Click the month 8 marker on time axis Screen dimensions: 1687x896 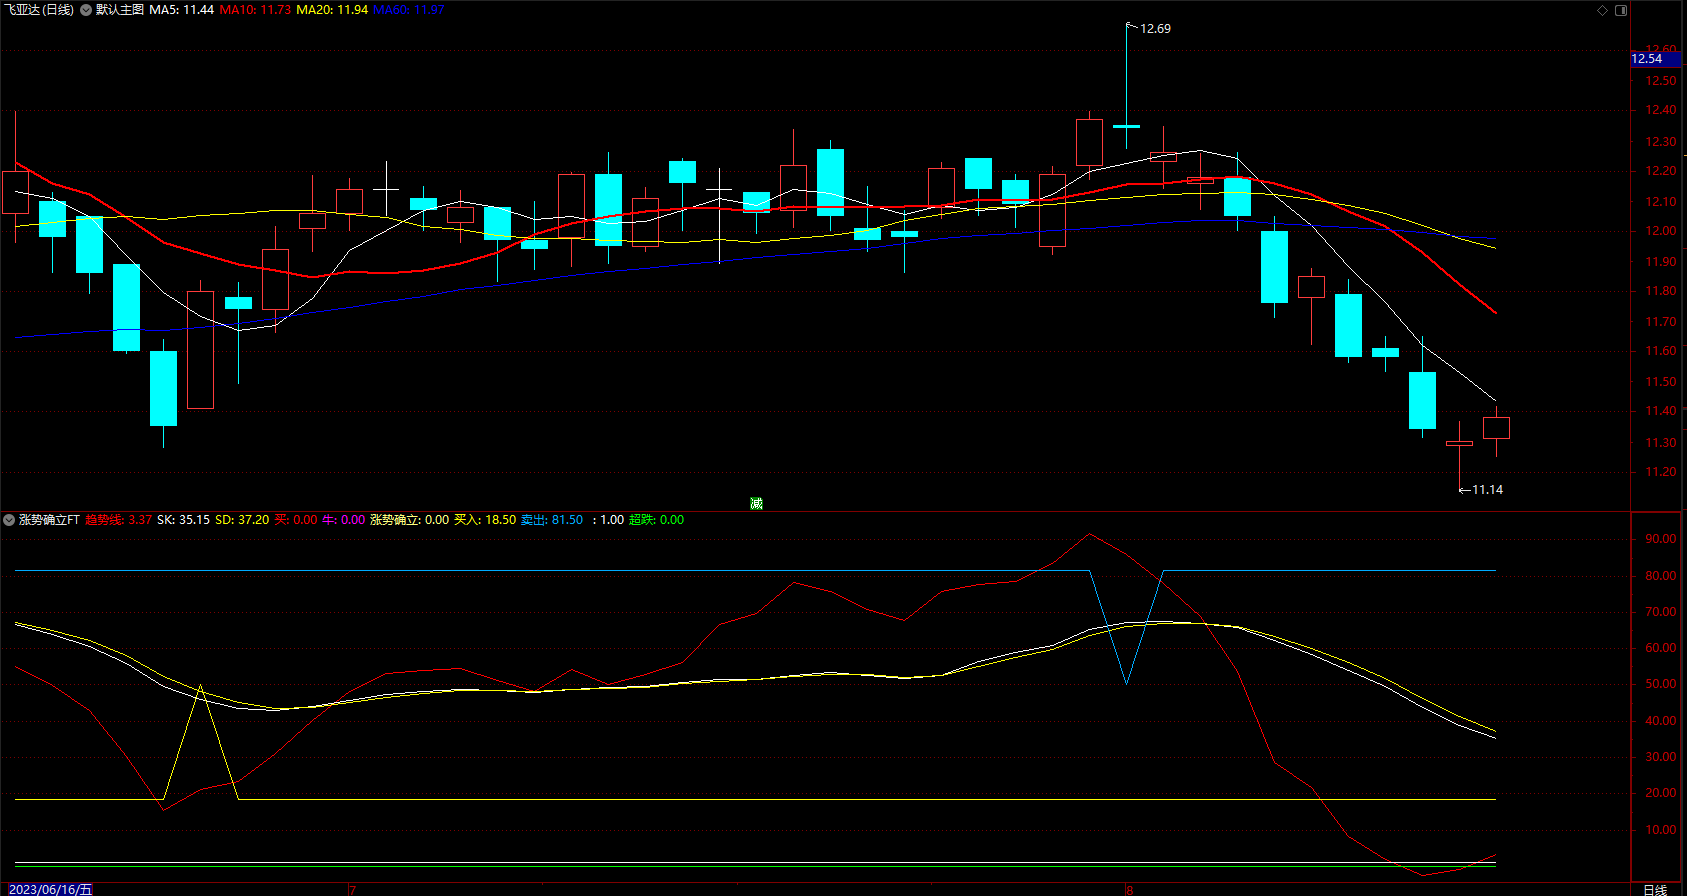1129,889
